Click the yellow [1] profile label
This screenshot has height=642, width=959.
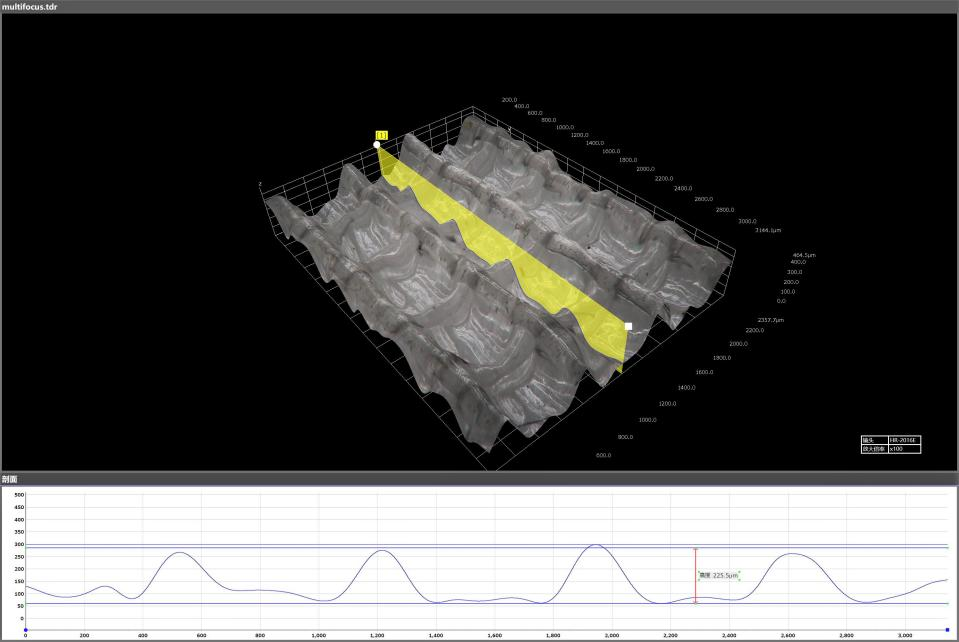click(381, 135)
